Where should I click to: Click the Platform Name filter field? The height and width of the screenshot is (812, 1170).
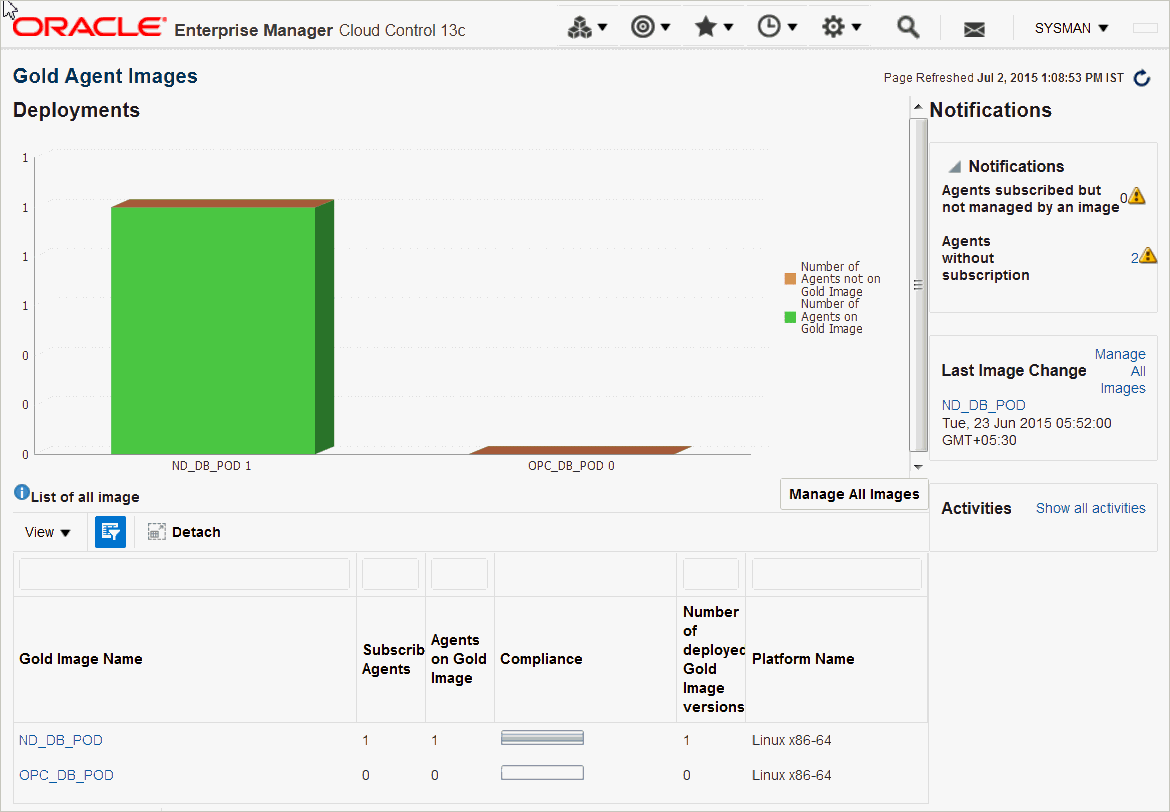point(836,575)
